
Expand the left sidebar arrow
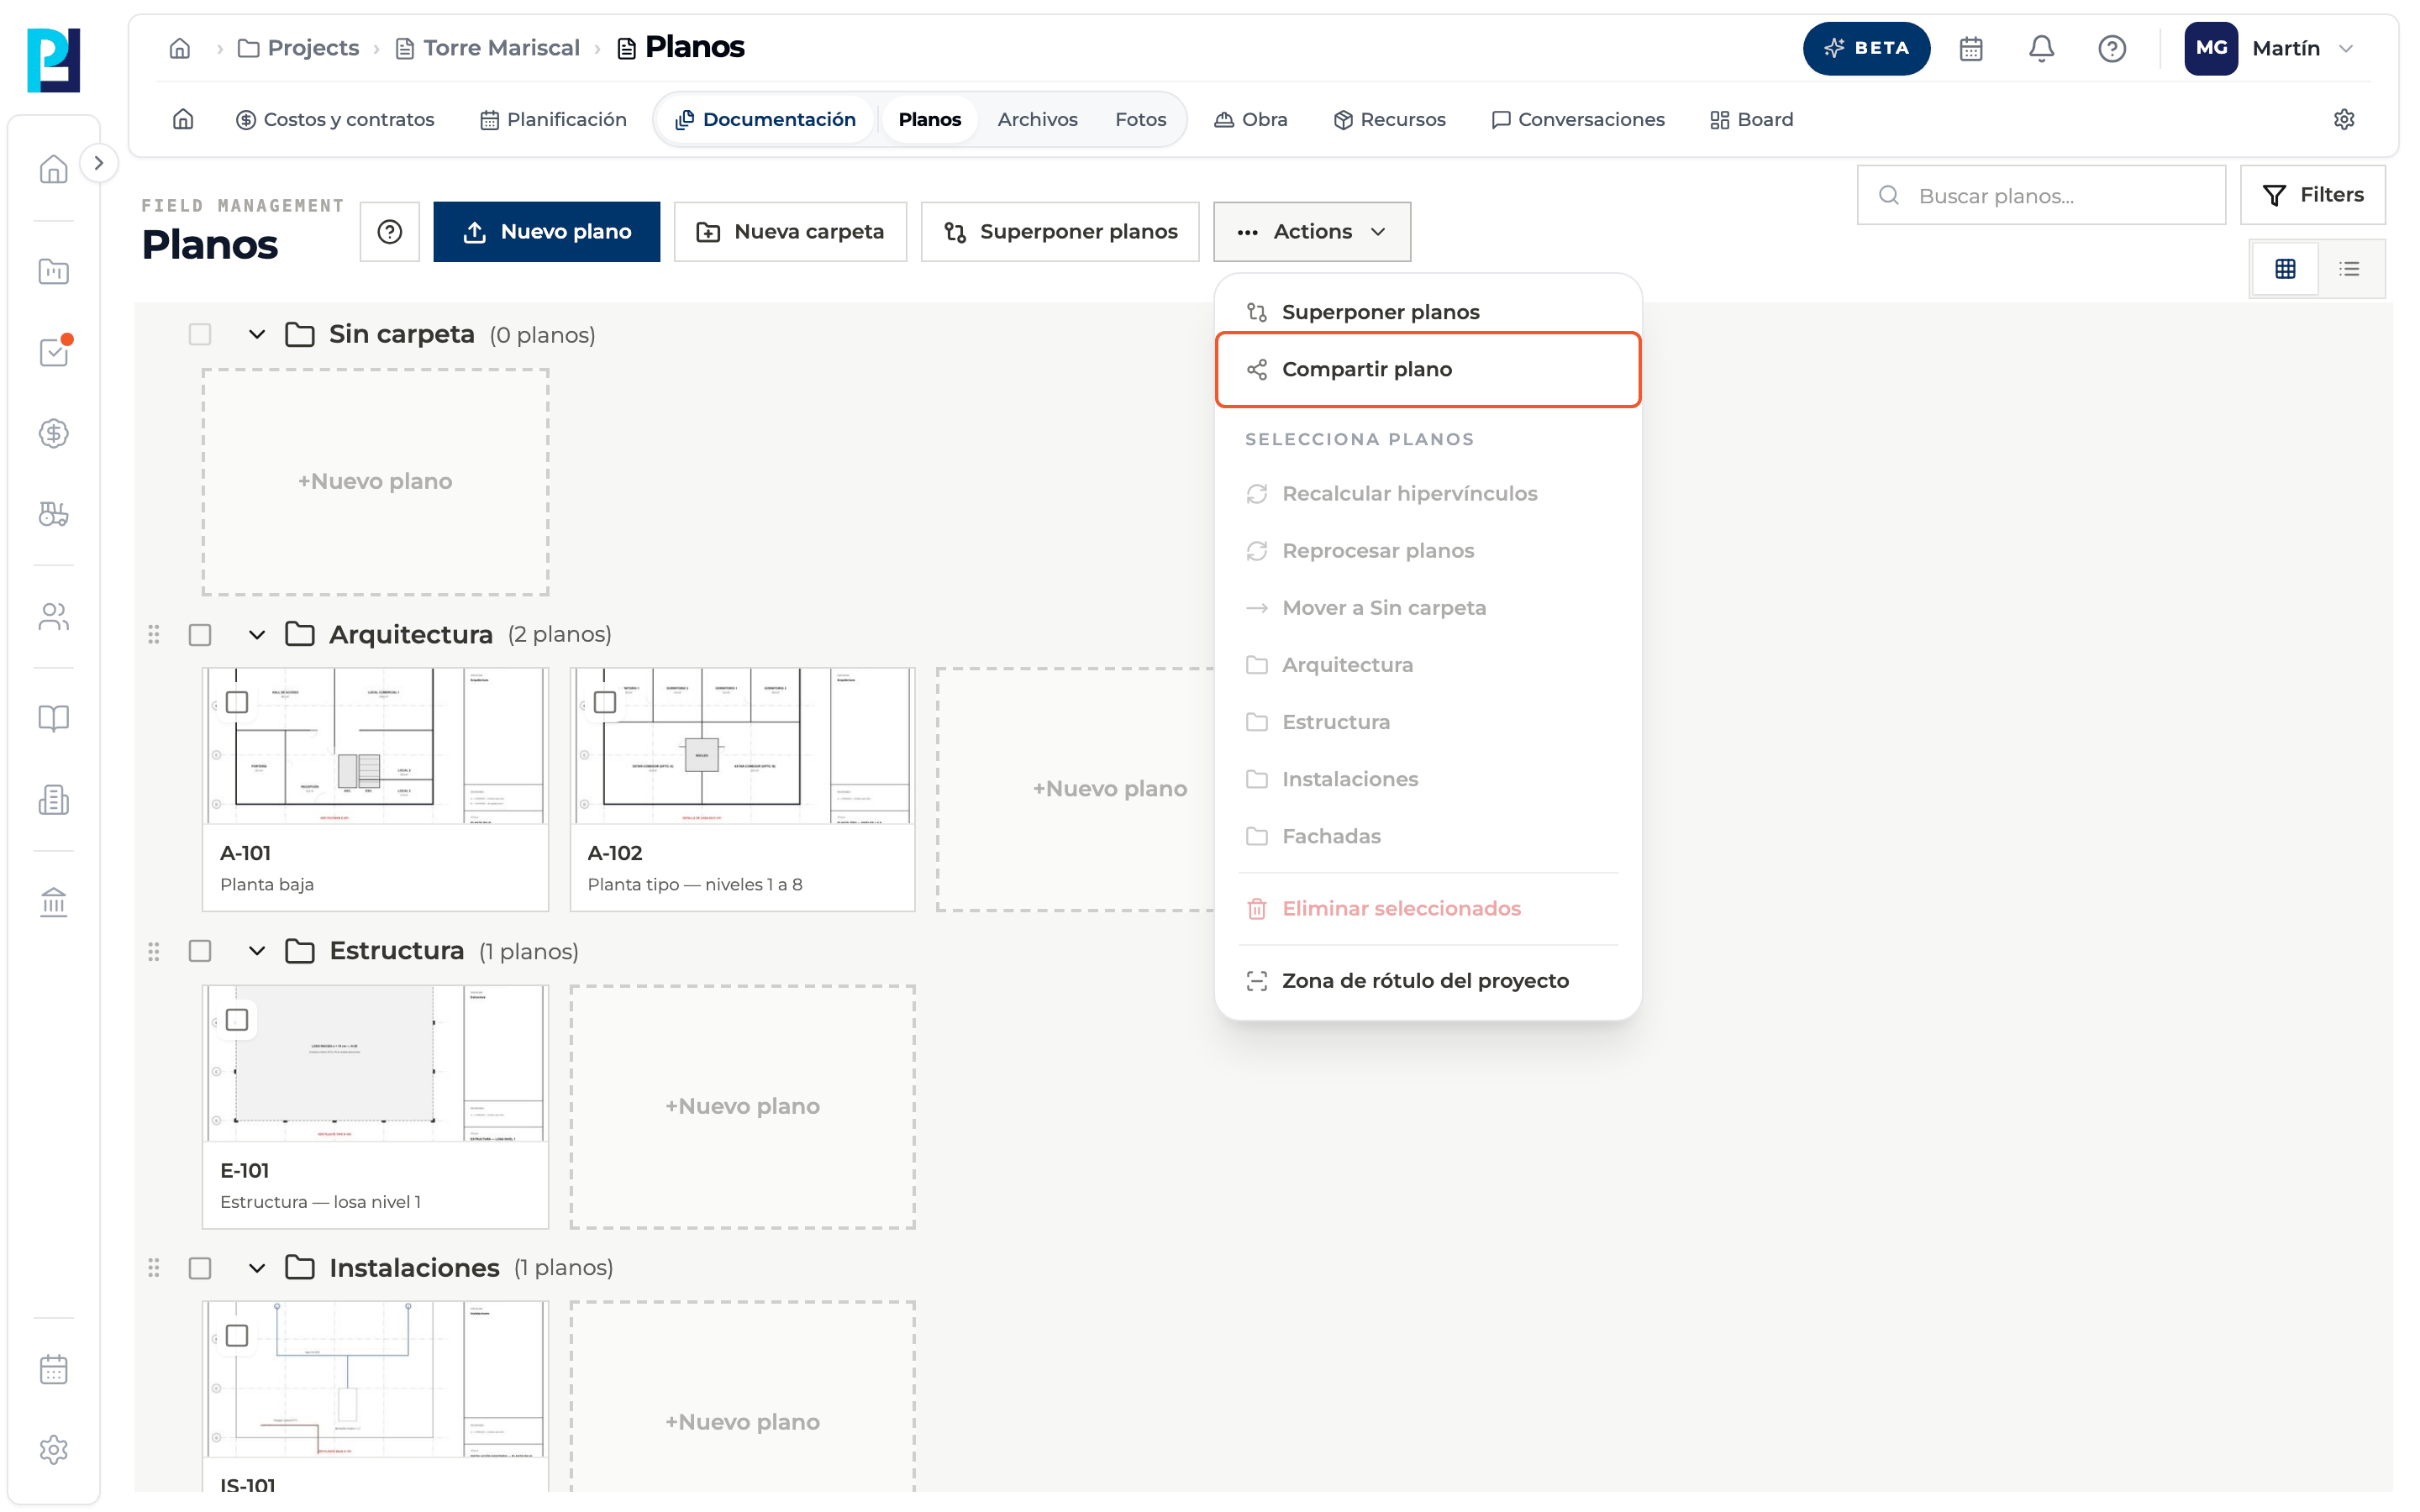98,163
